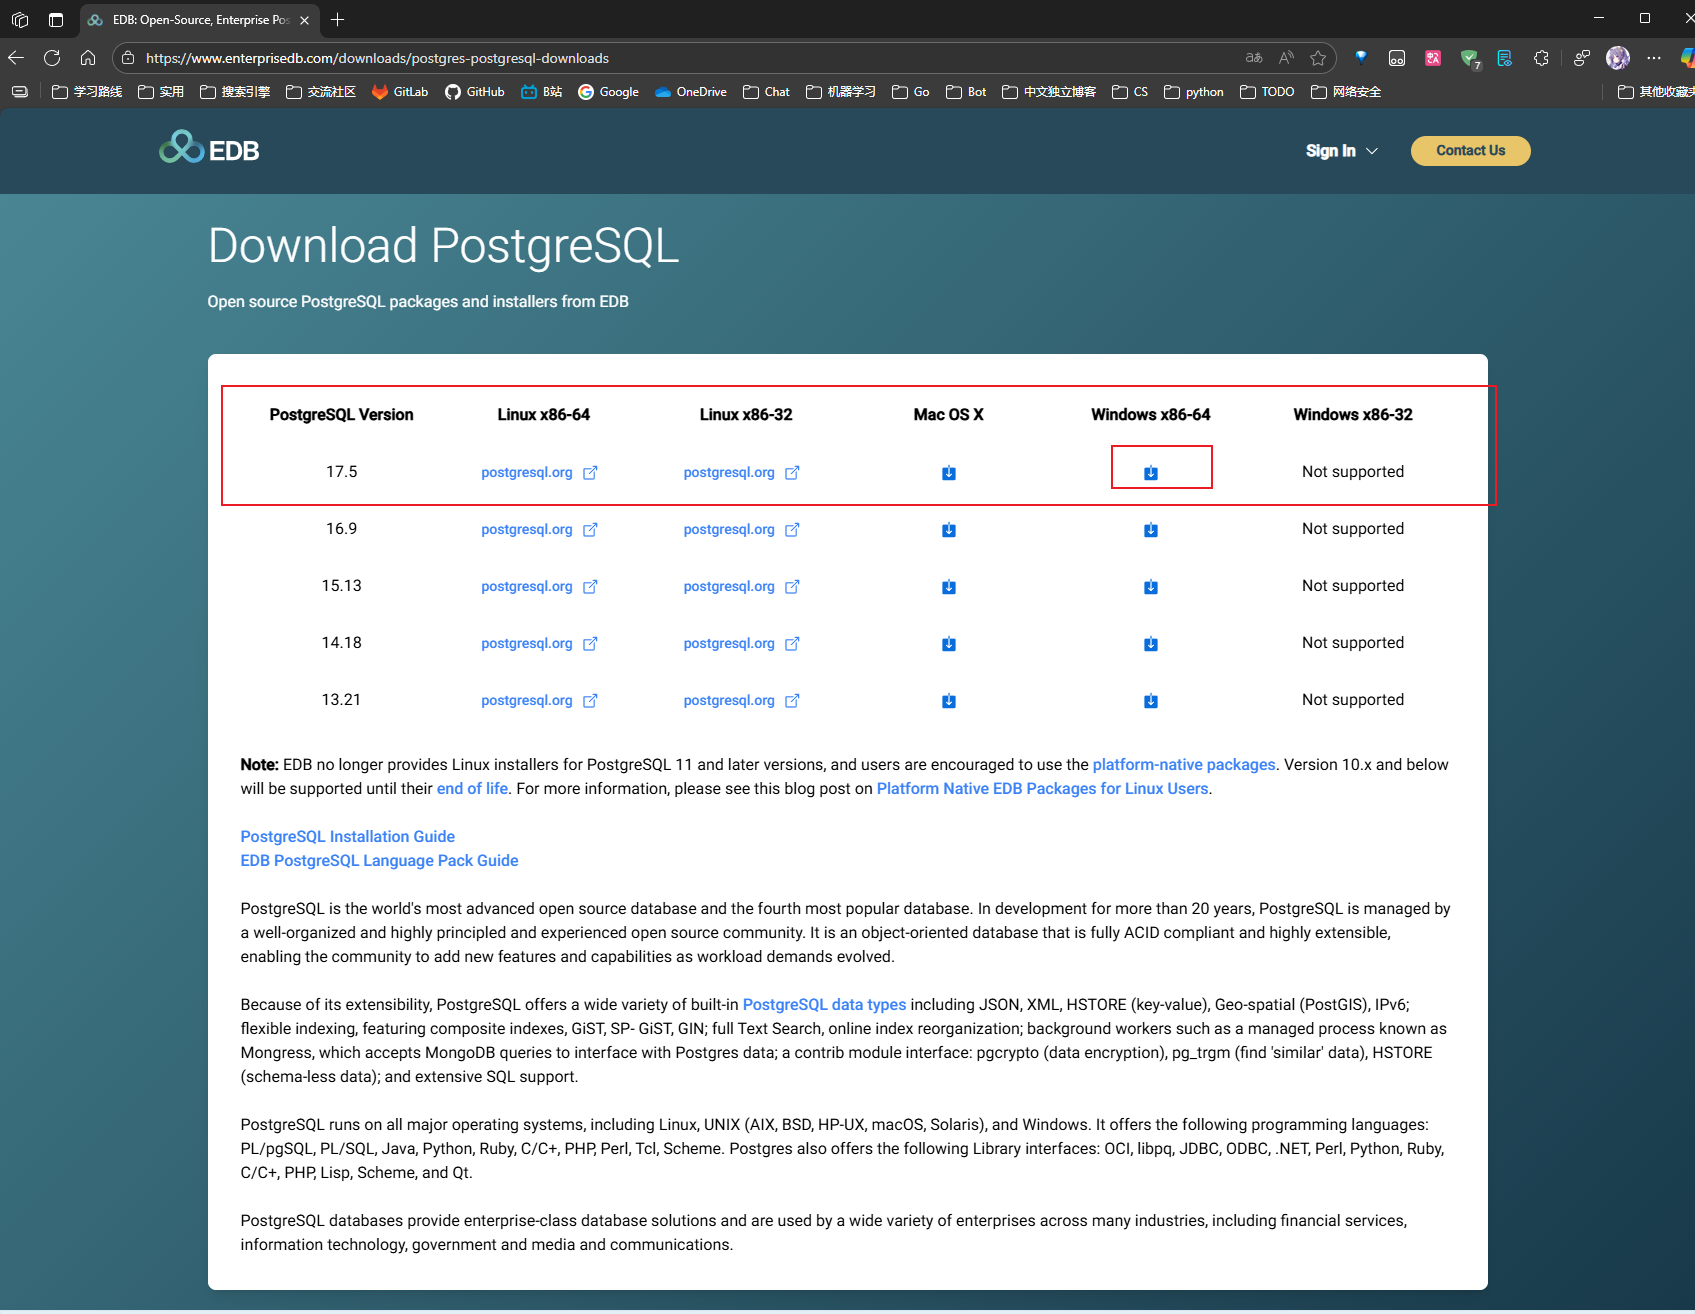Open the tab actions menu icon
Image resolution: width=1695 pixels, height=1314 pixels.
tap(56, 20)
